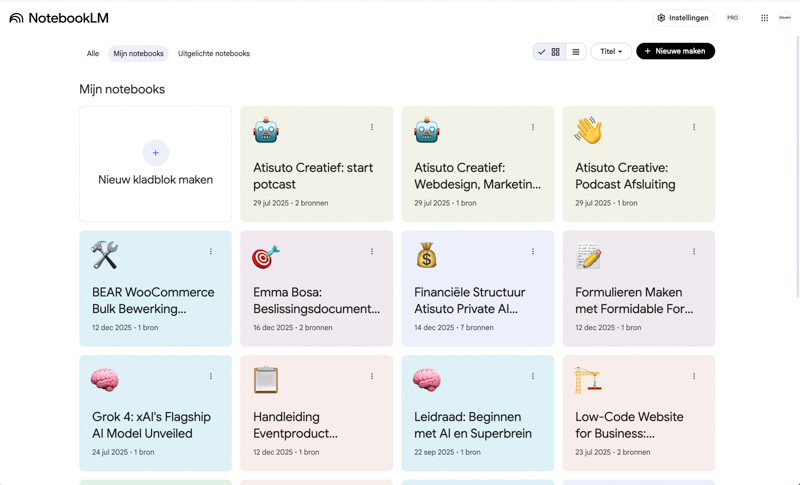Open three-dot menu on Atisuto Creatief: start potcast
Image resolution: width=800 pixels, height=485 pixels.
tap(372, 127)
